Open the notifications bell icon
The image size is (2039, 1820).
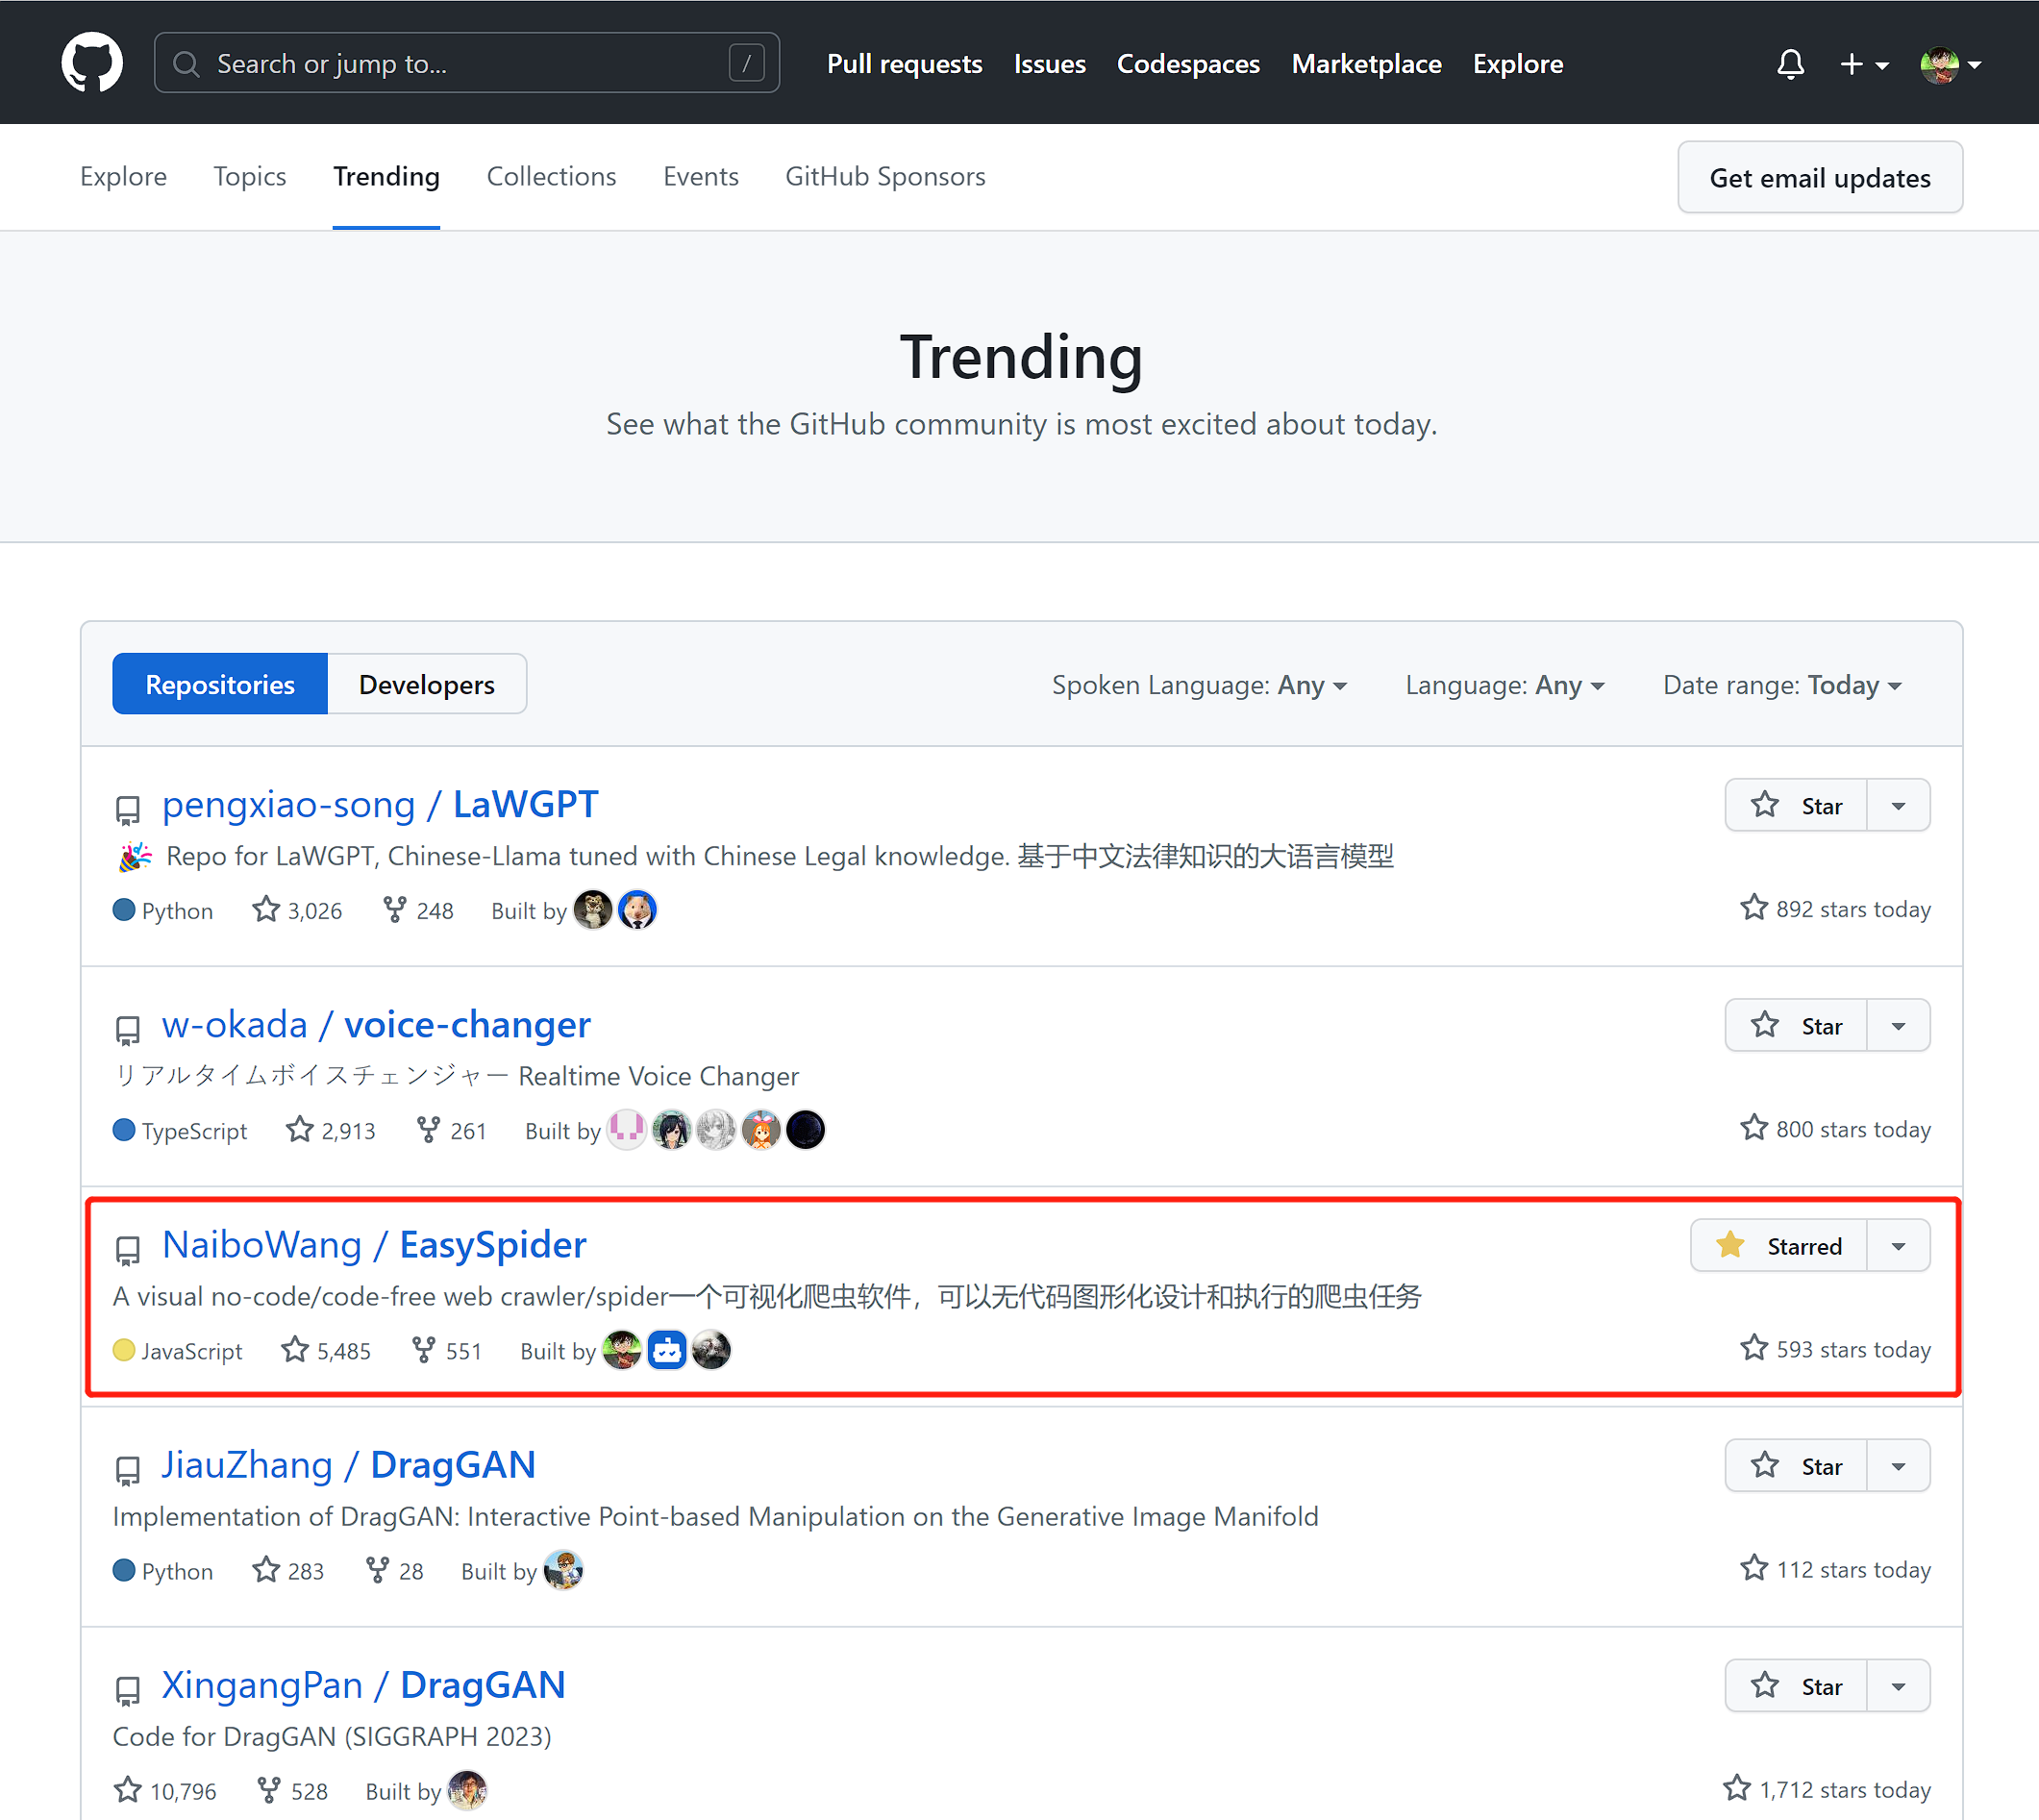click(x=1790, y=63)
